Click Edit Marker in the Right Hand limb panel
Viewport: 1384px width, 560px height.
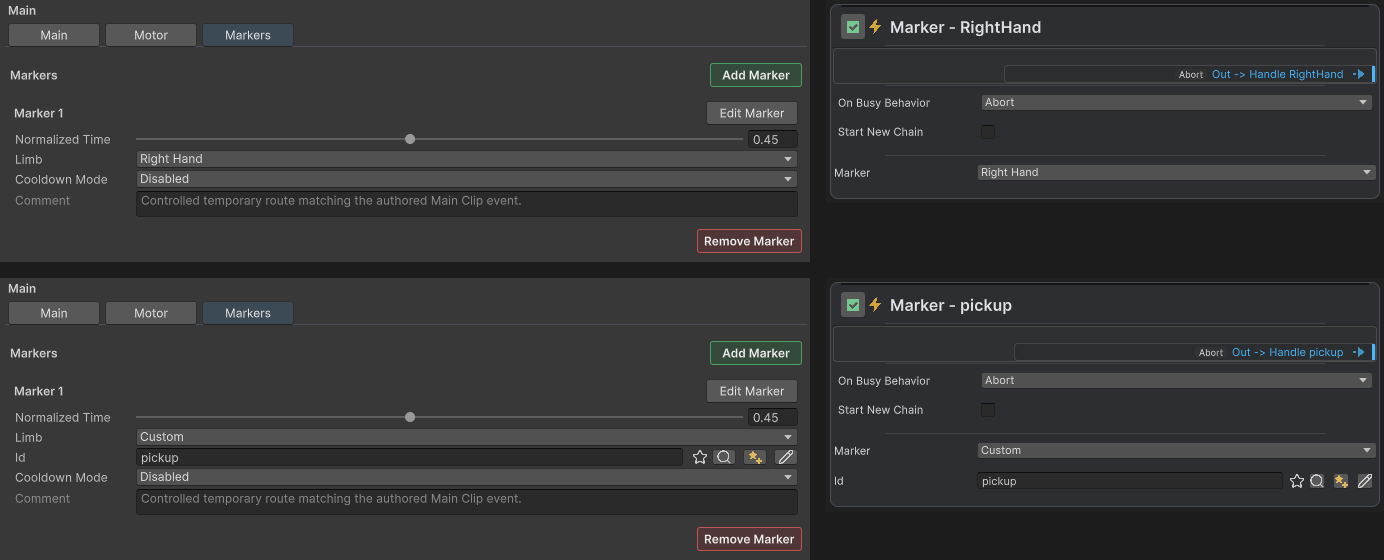[x=752, y=113]
